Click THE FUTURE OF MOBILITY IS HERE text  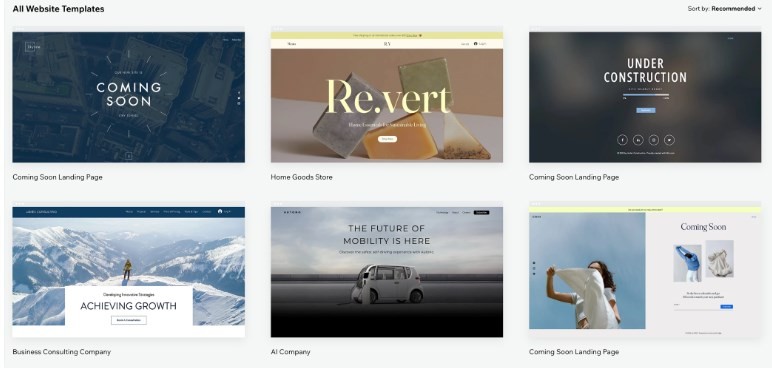387,234
